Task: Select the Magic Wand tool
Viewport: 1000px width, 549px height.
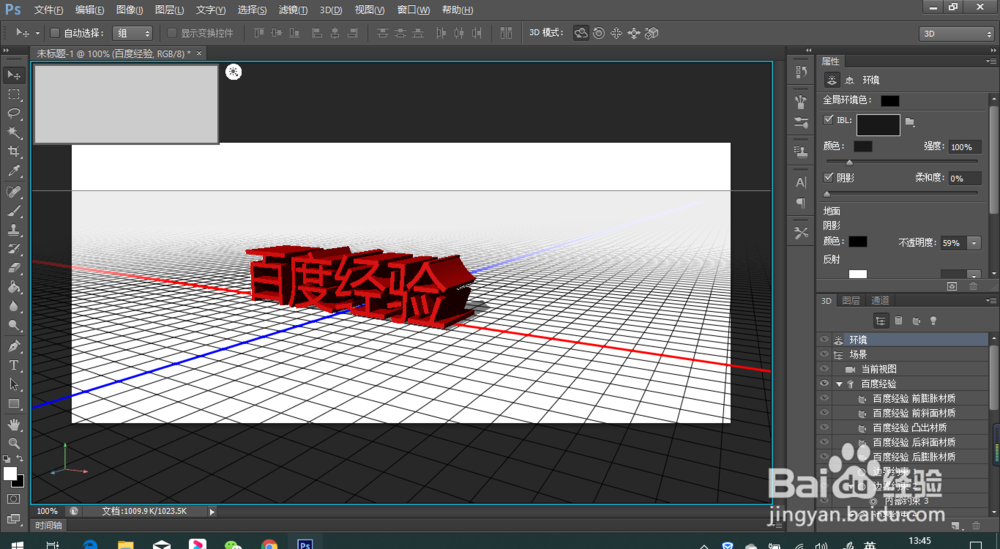Action: point(14,133)
